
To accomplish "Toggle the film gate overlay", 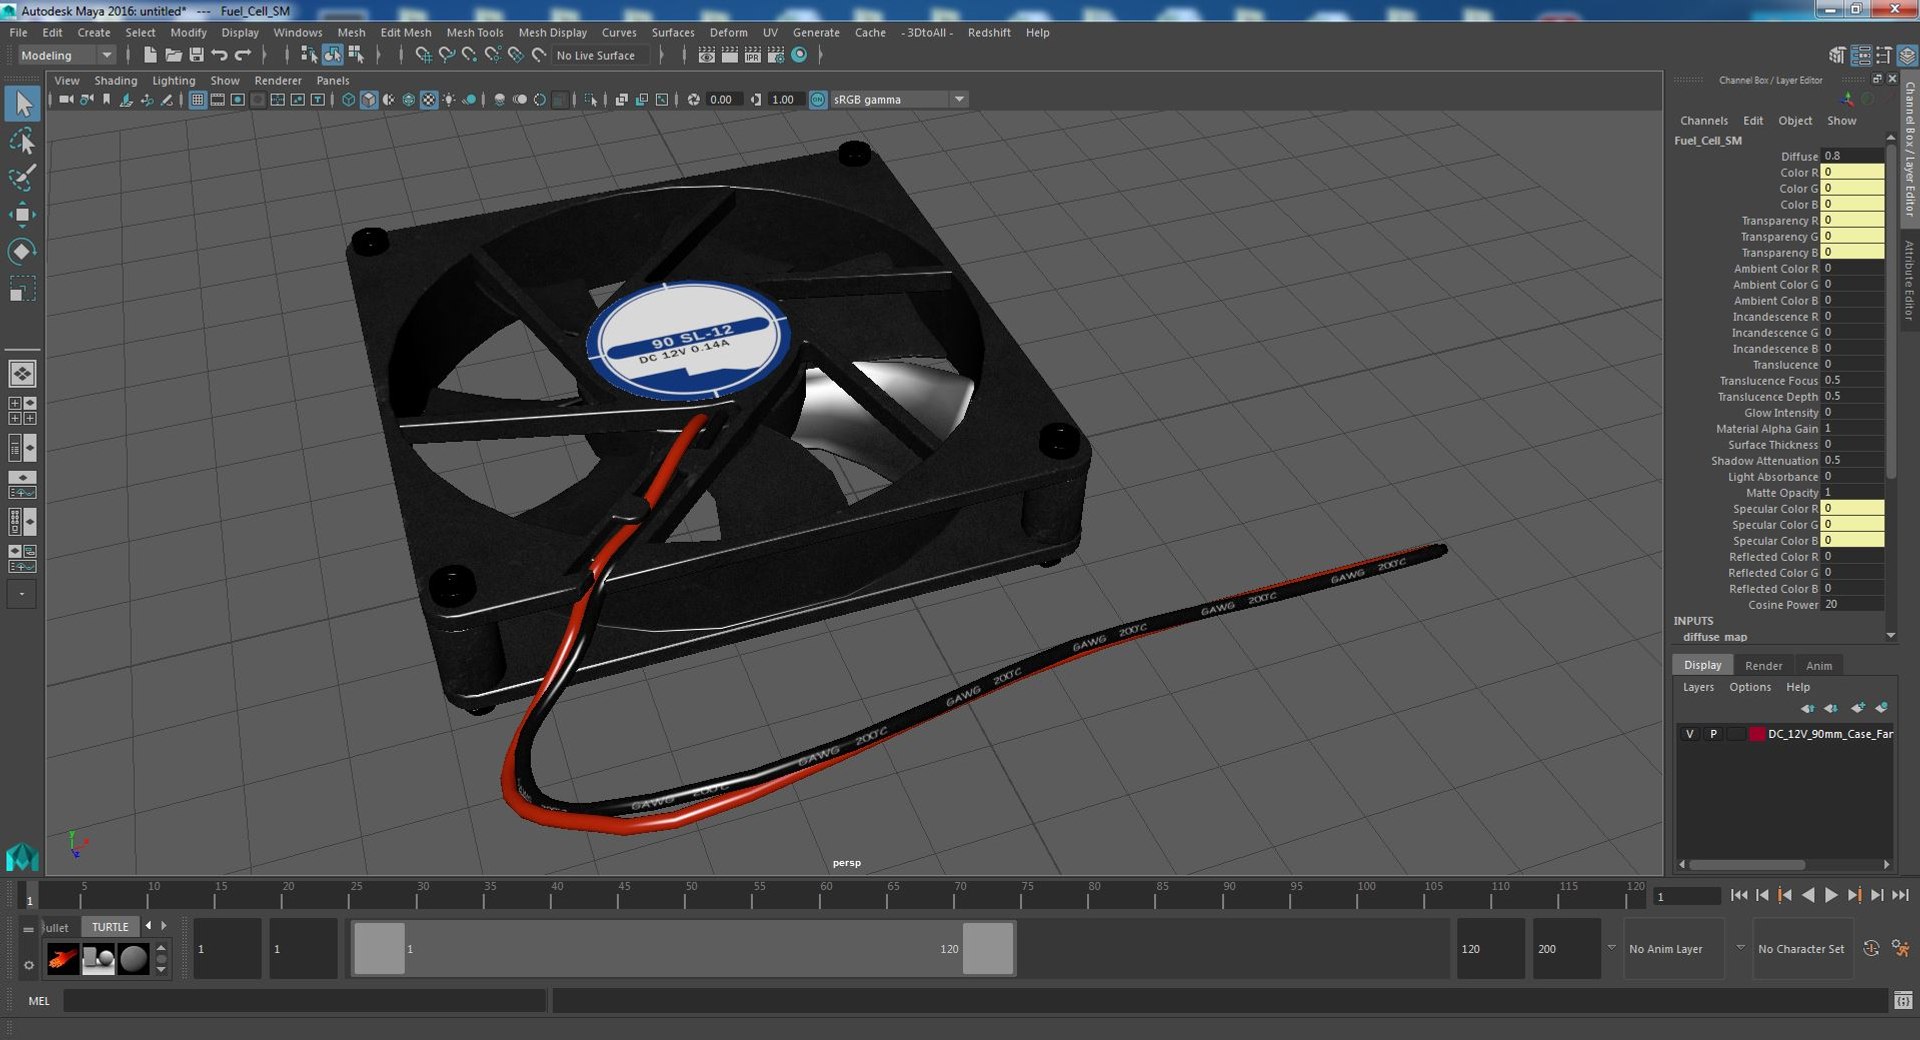I will point(217,99).
